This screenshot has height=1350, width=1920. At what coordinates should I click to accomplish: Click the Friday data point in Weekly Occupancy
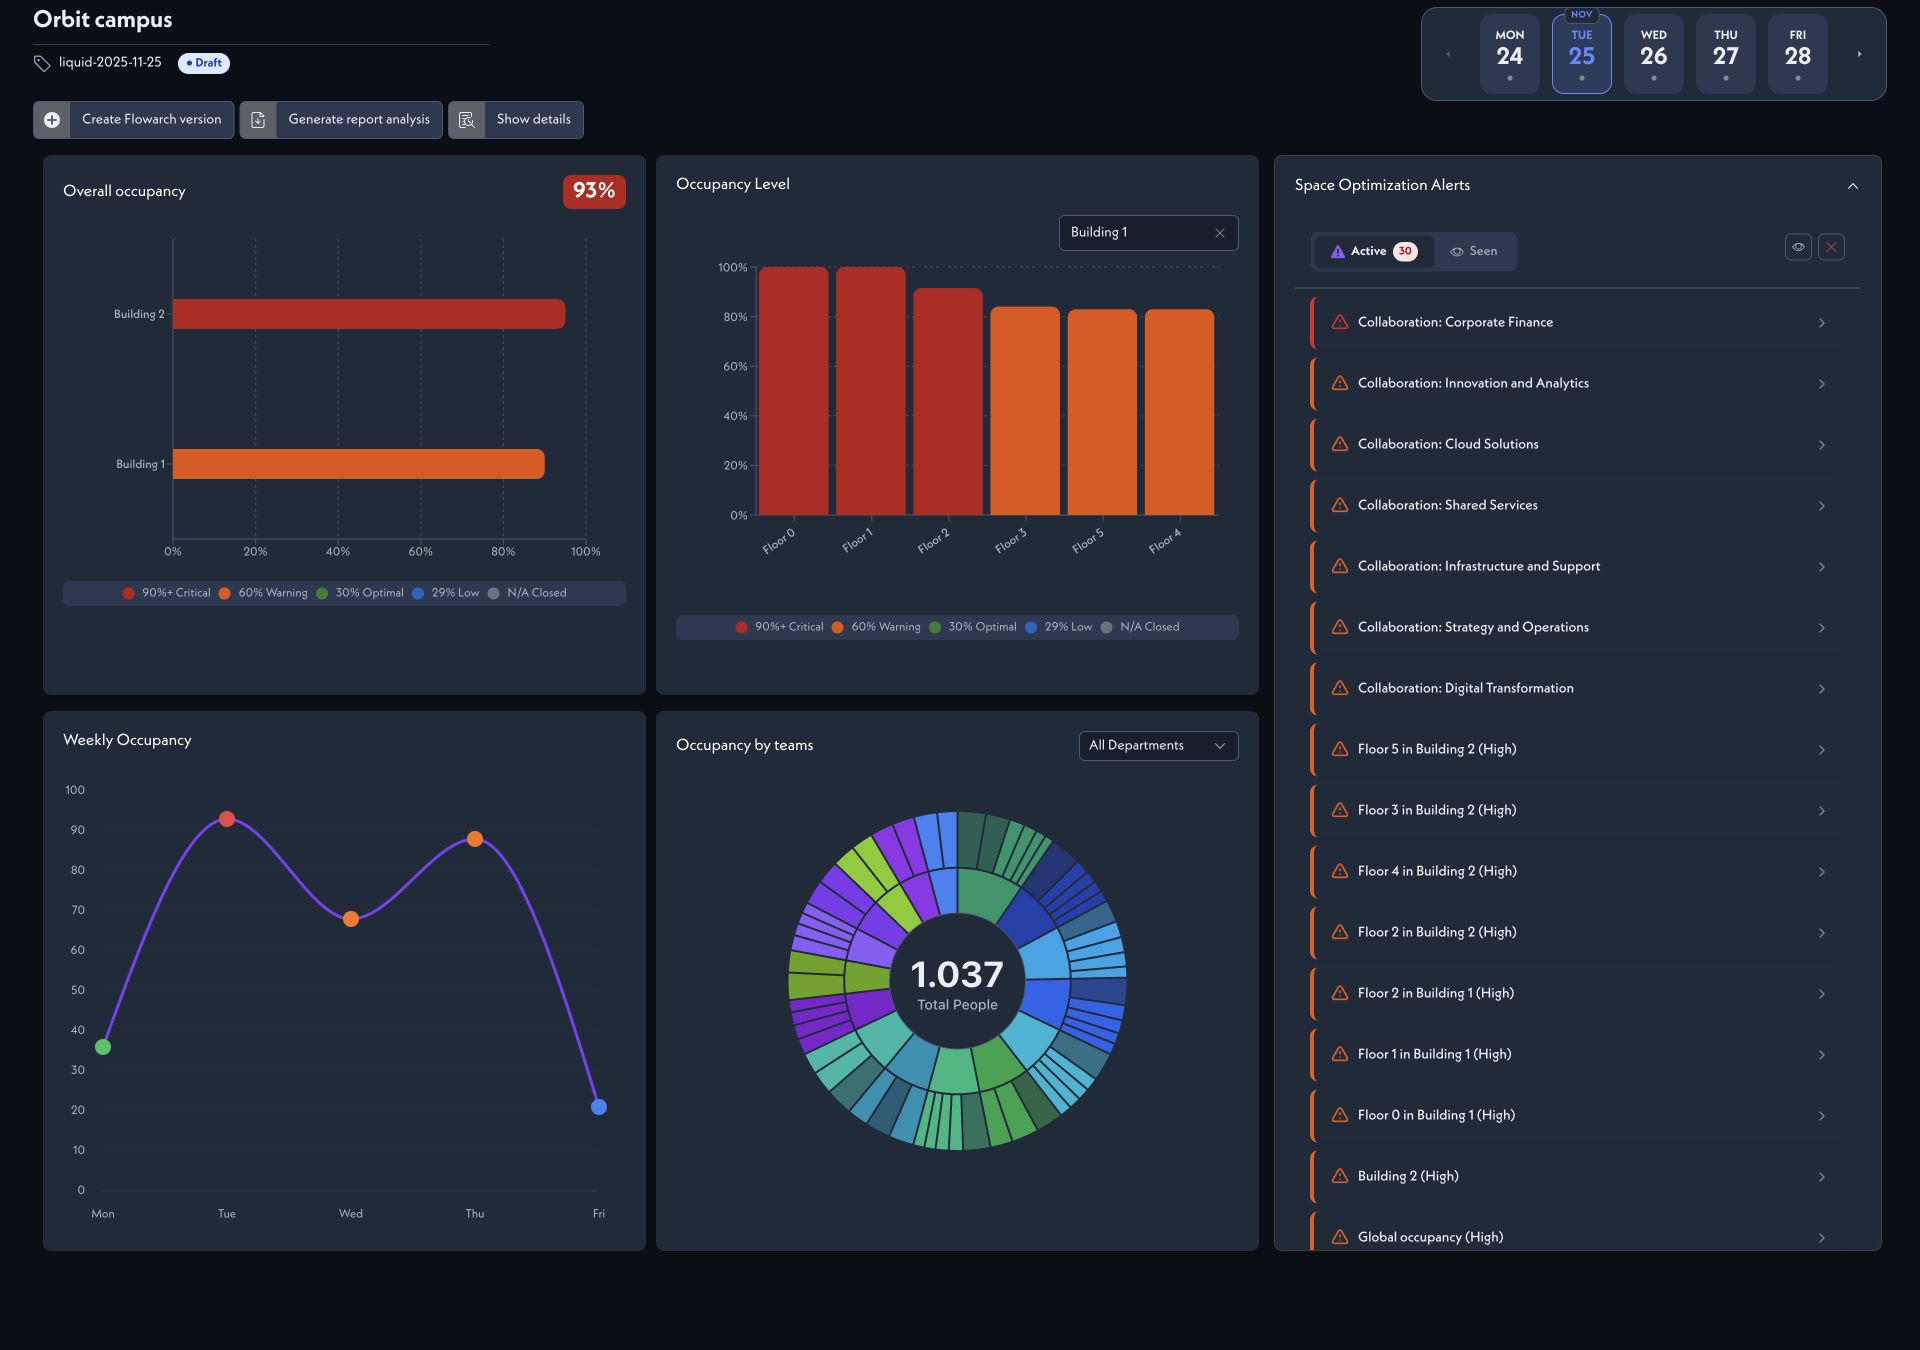(599, 1107)
